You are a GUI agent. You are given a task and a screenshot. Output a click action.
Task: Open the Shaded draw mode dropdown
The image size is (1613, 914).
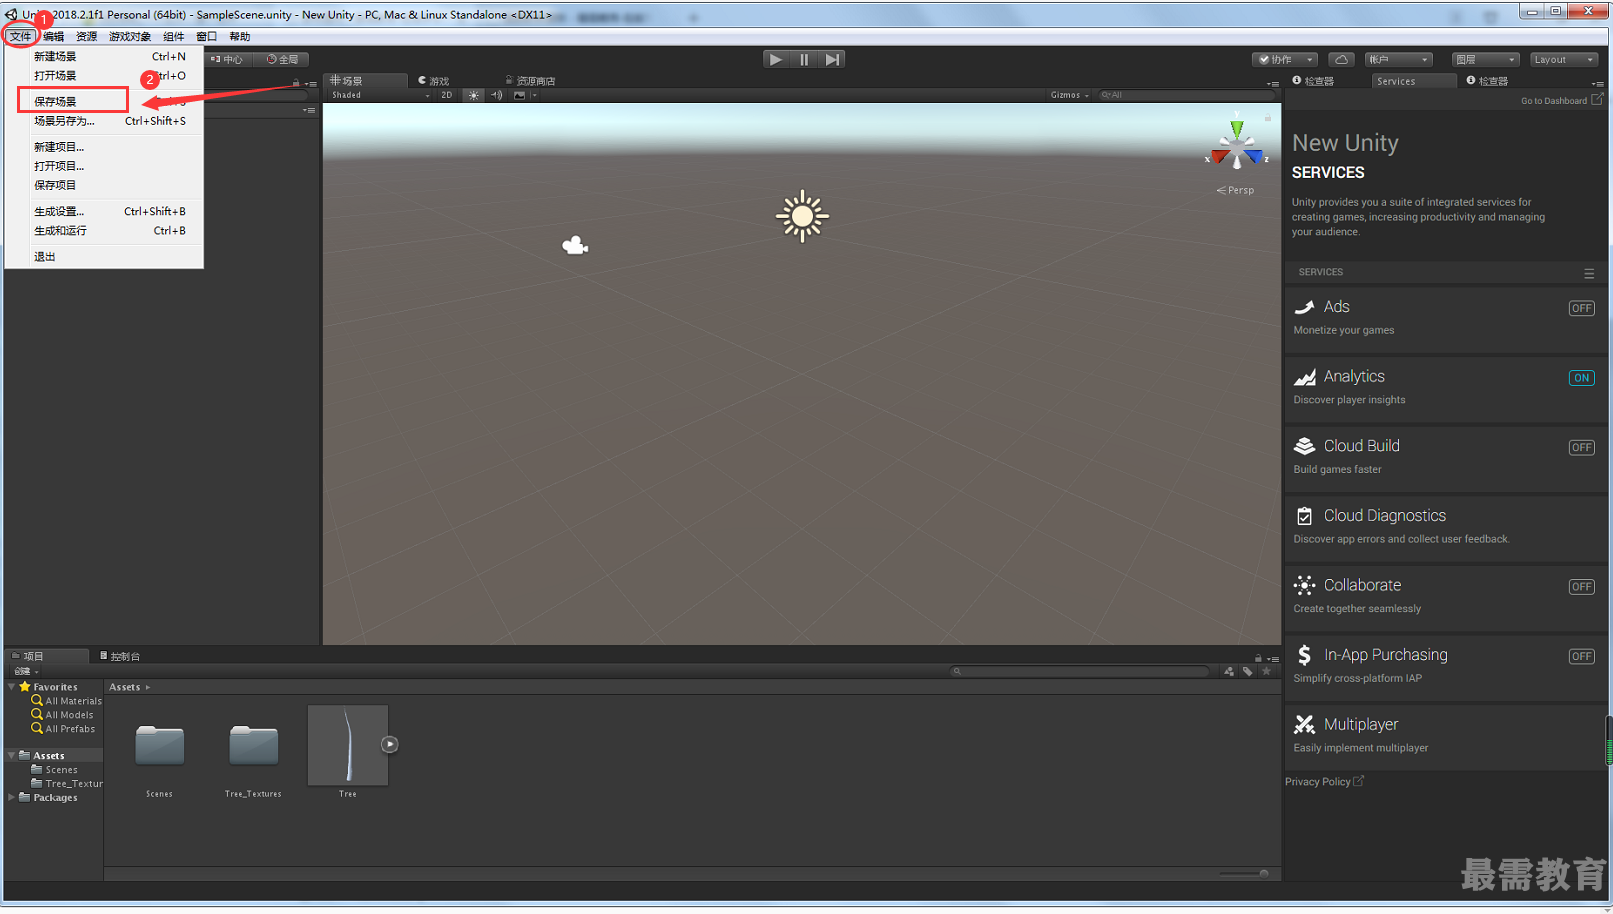pyautogui.click(x=380, y=95)
